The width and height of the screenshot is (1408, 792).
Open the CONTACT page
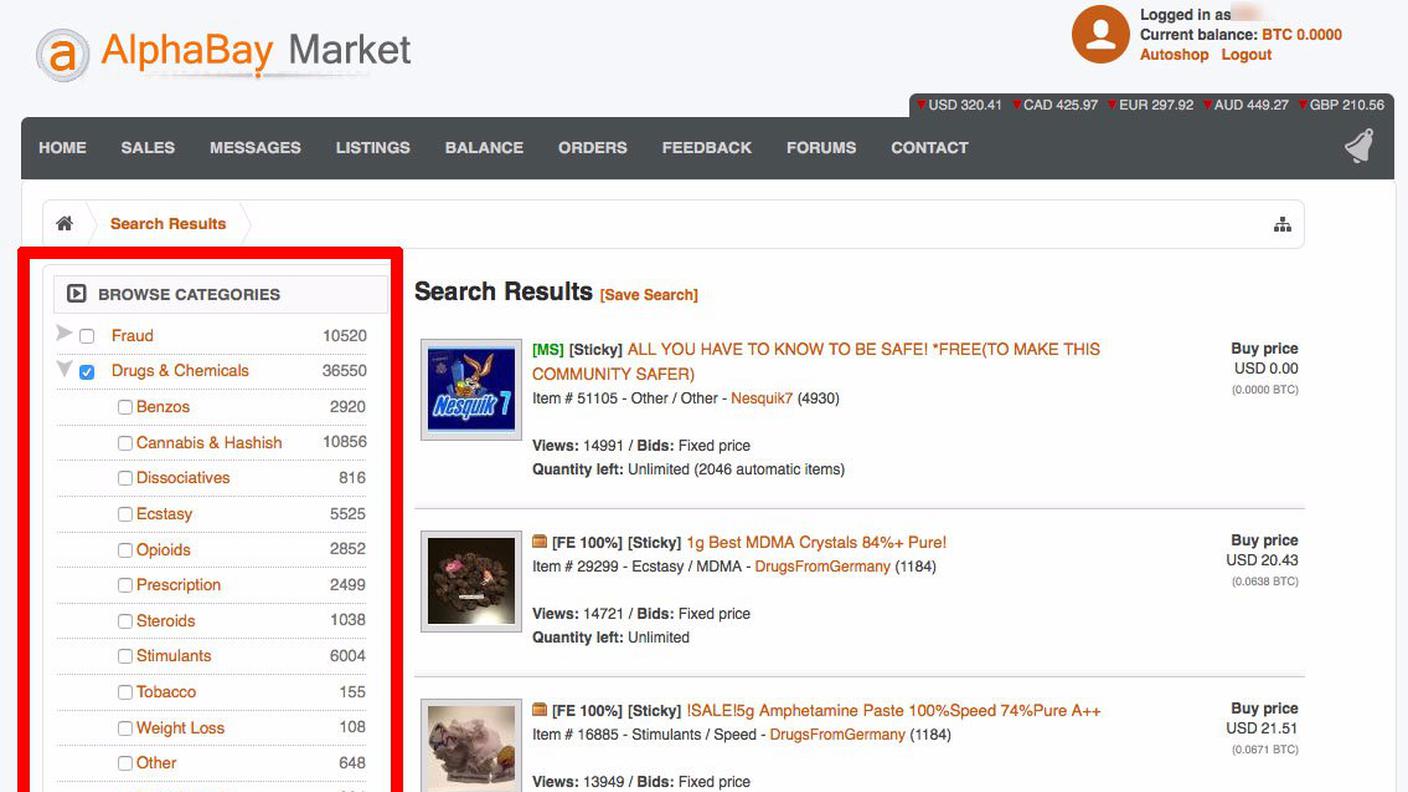tap(930, 147)
